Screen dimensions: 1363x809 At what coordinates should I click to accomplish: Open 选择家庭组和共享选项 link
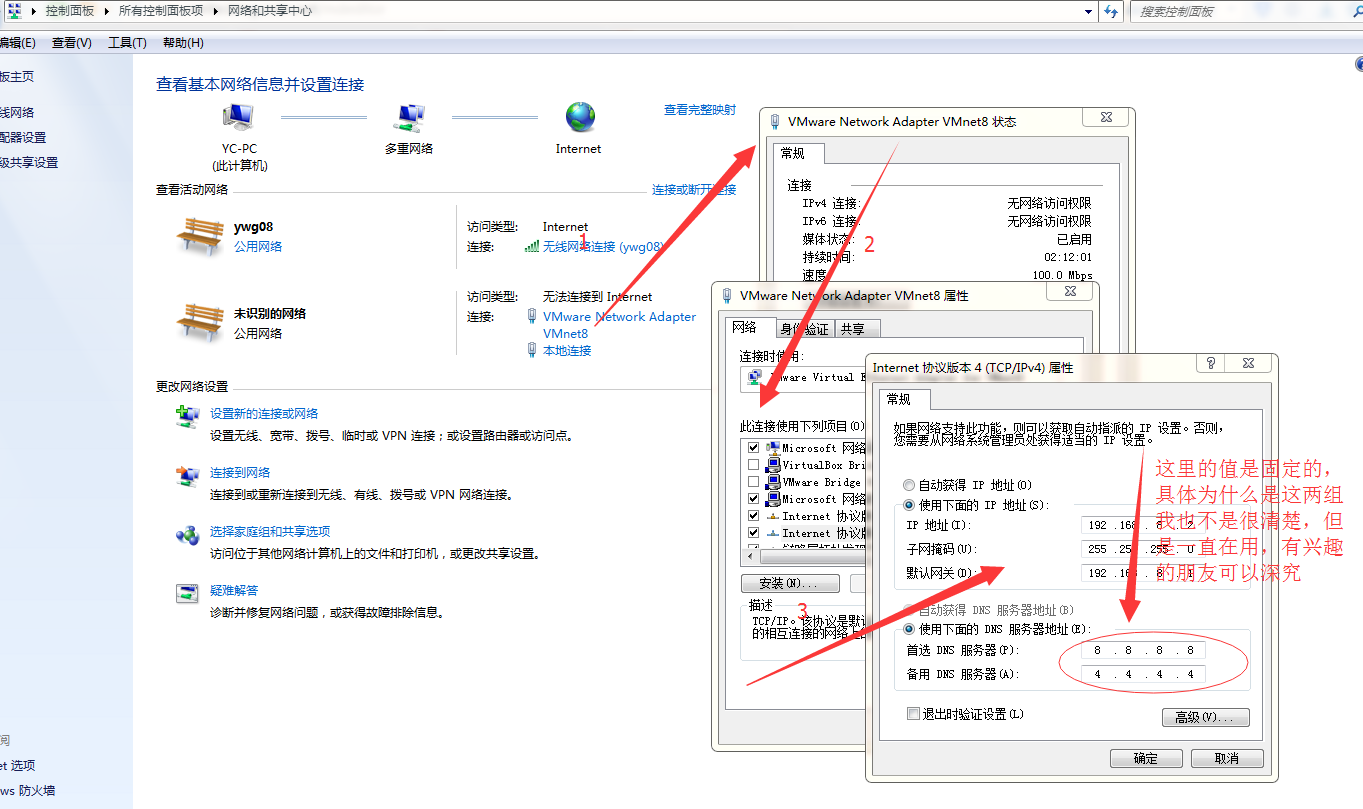(270, 531)
